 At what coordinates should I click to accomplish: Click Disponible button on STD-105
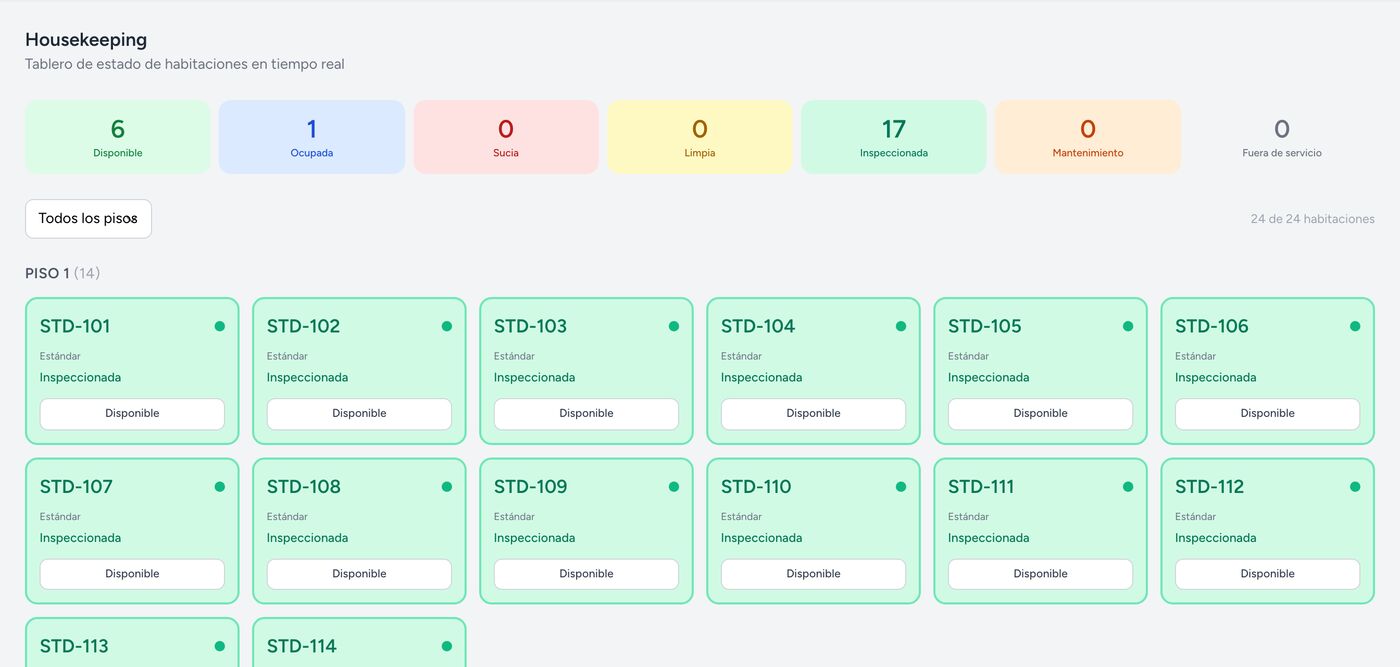coord(1040,414)
